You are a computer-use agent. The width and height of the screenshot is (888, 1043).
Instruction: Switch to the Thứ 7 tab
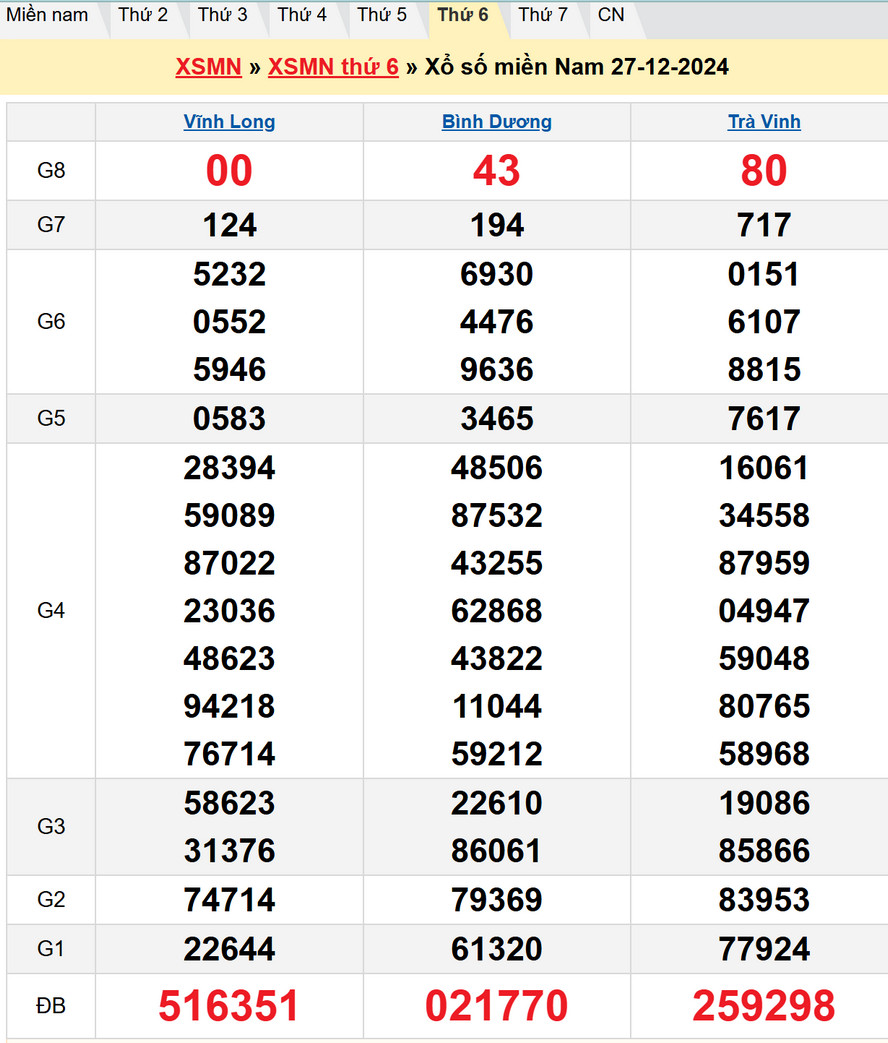click(543, 15)
